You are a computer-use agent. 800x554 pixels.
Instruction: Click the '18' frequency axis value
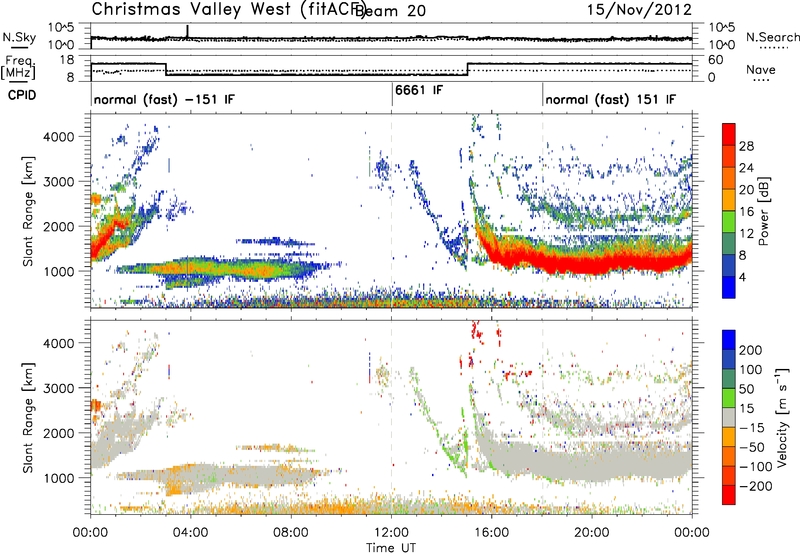coord(66,60)
